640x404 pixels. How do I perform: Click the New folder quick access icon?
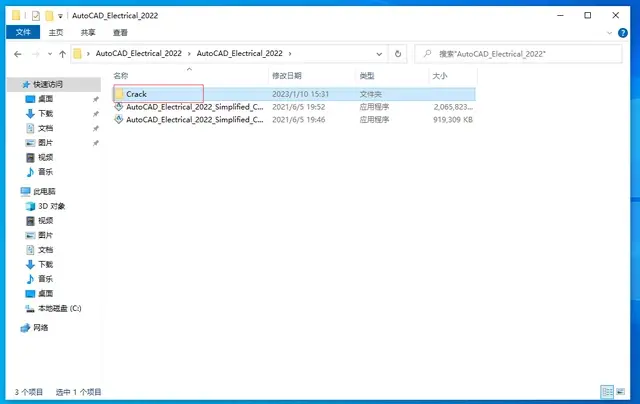pos(49,16)
